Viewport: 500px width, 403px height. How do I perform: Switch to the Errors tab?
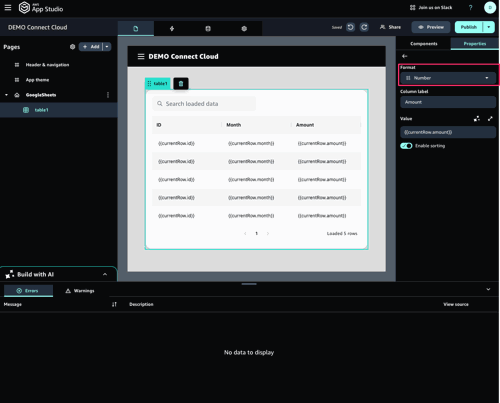coord(28,291)
